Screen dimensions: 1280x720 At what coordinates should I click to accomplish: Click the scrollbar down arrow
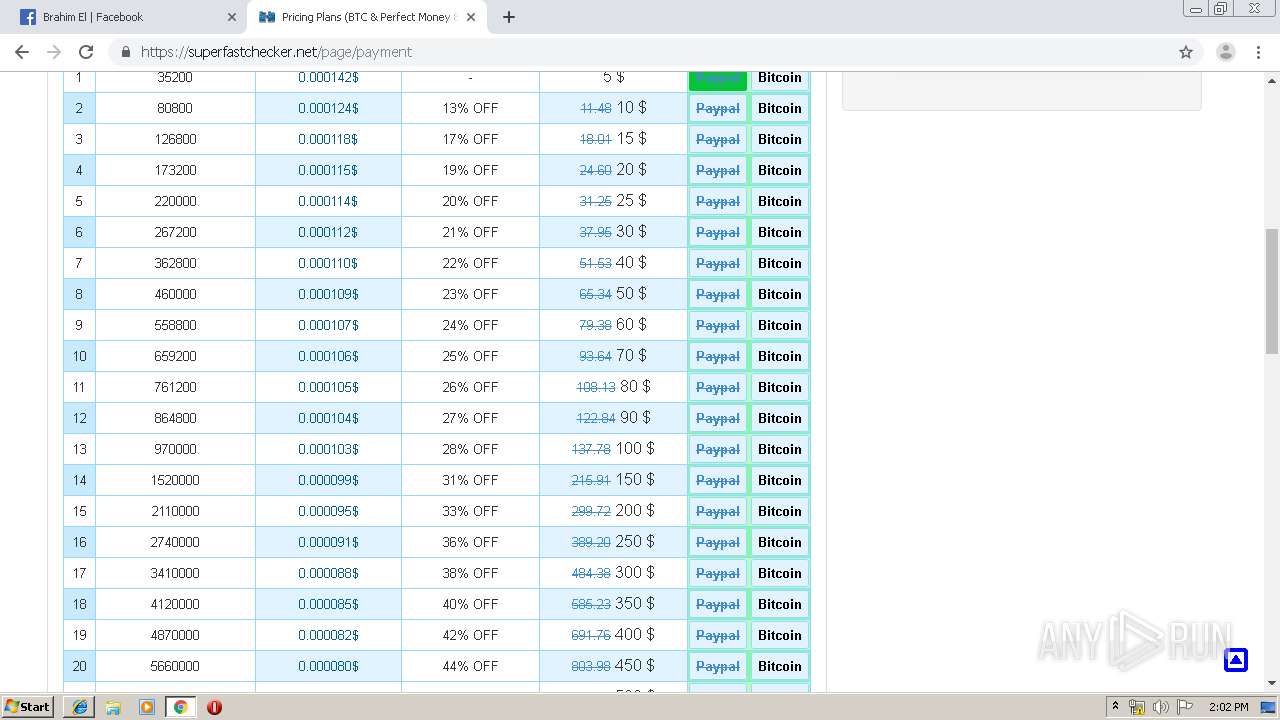[x=1272, y=683]
